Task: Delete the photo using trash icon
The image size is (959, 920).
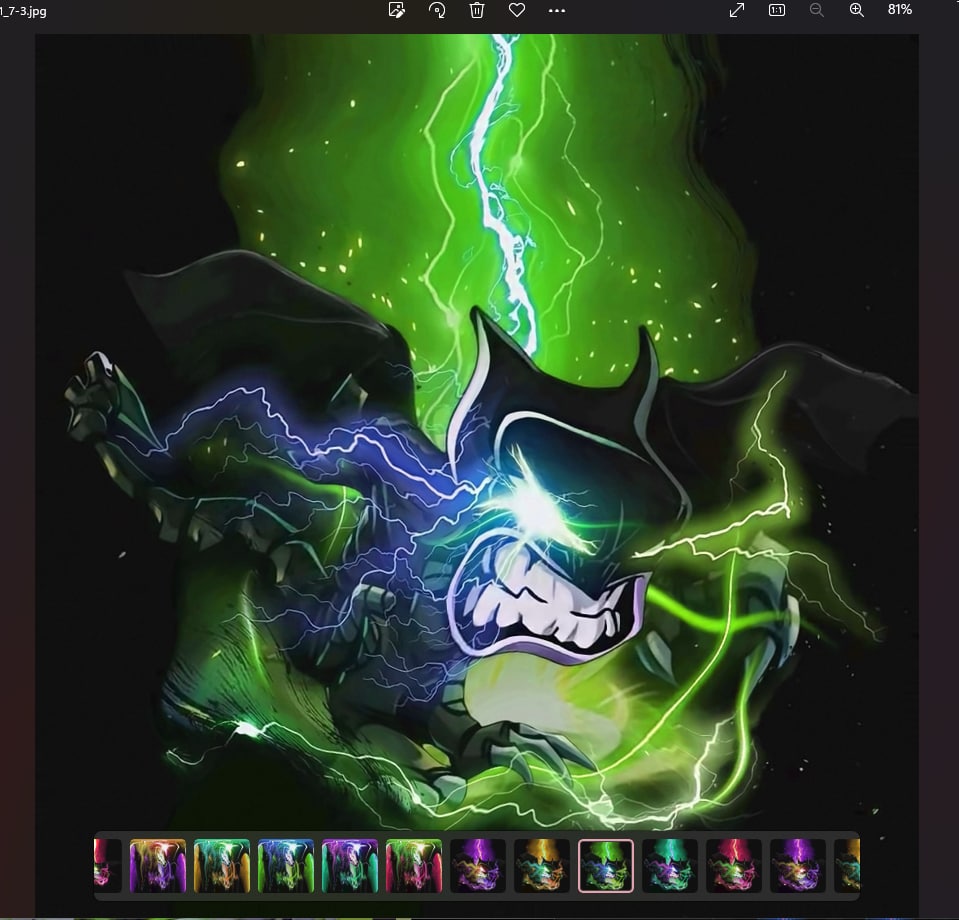Action: click(x=477, y=10)
